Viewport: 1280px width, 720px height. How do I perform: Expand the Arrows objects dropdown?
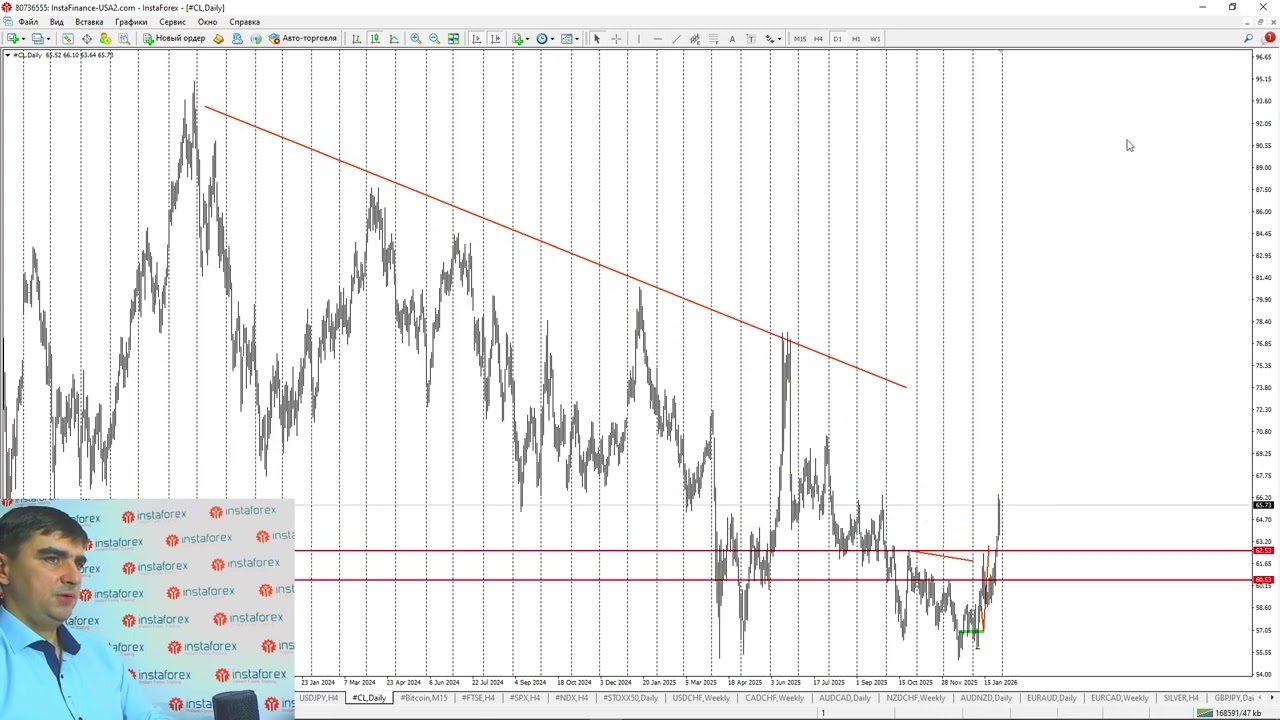(x=780, y=39)
